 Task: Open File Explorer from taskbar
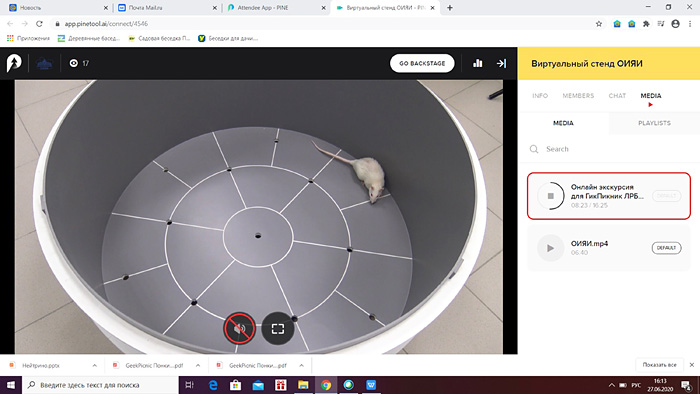coord(303,385)
